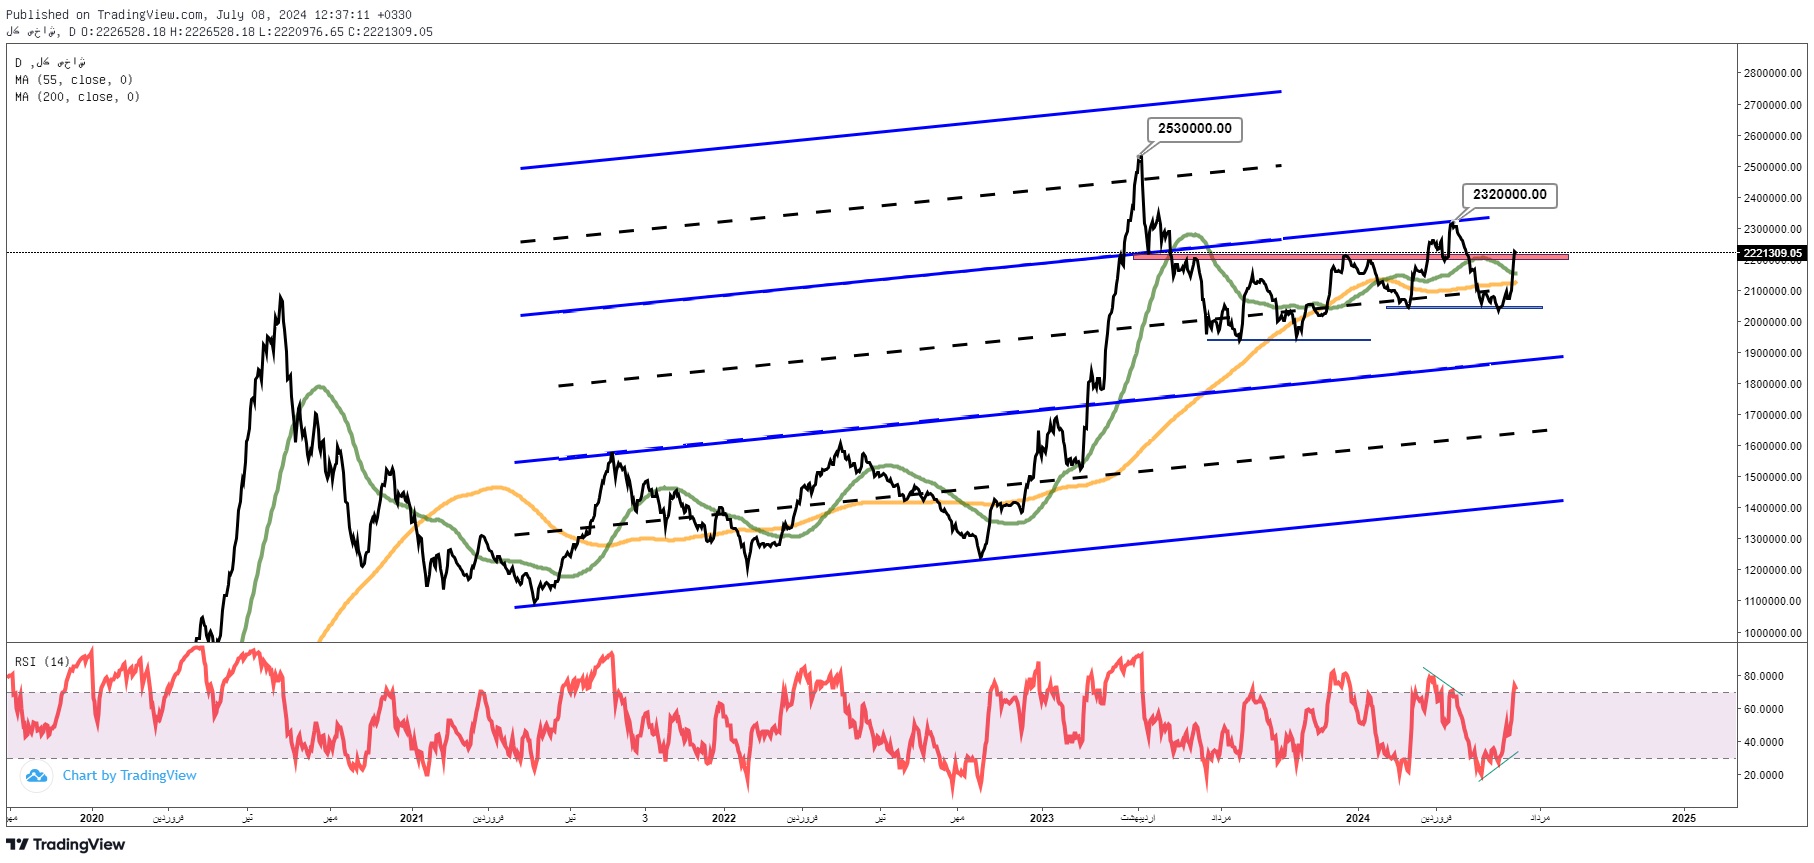Click the 2022 year label on time axis
The height and width of the screenshot is (863, 1814).
point(724,818)
